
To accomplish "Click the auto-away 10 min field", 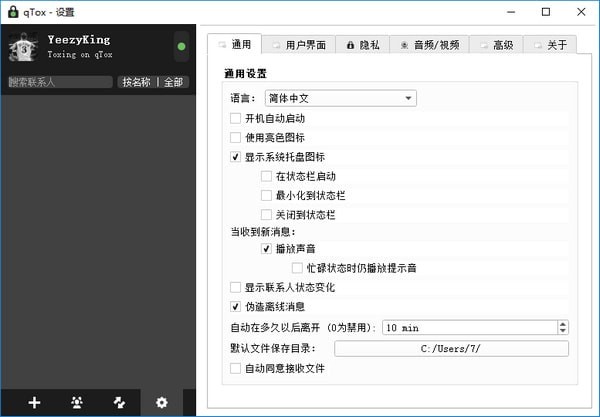I will (470, 327).
